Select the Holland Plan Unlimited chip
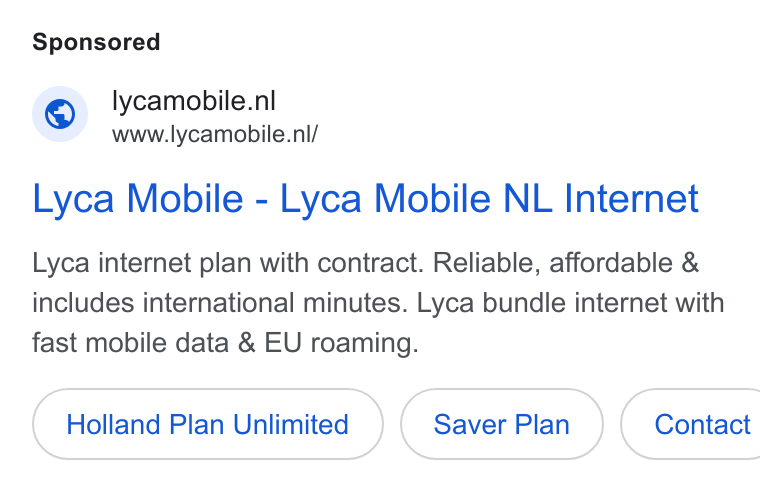 point(207,424)
